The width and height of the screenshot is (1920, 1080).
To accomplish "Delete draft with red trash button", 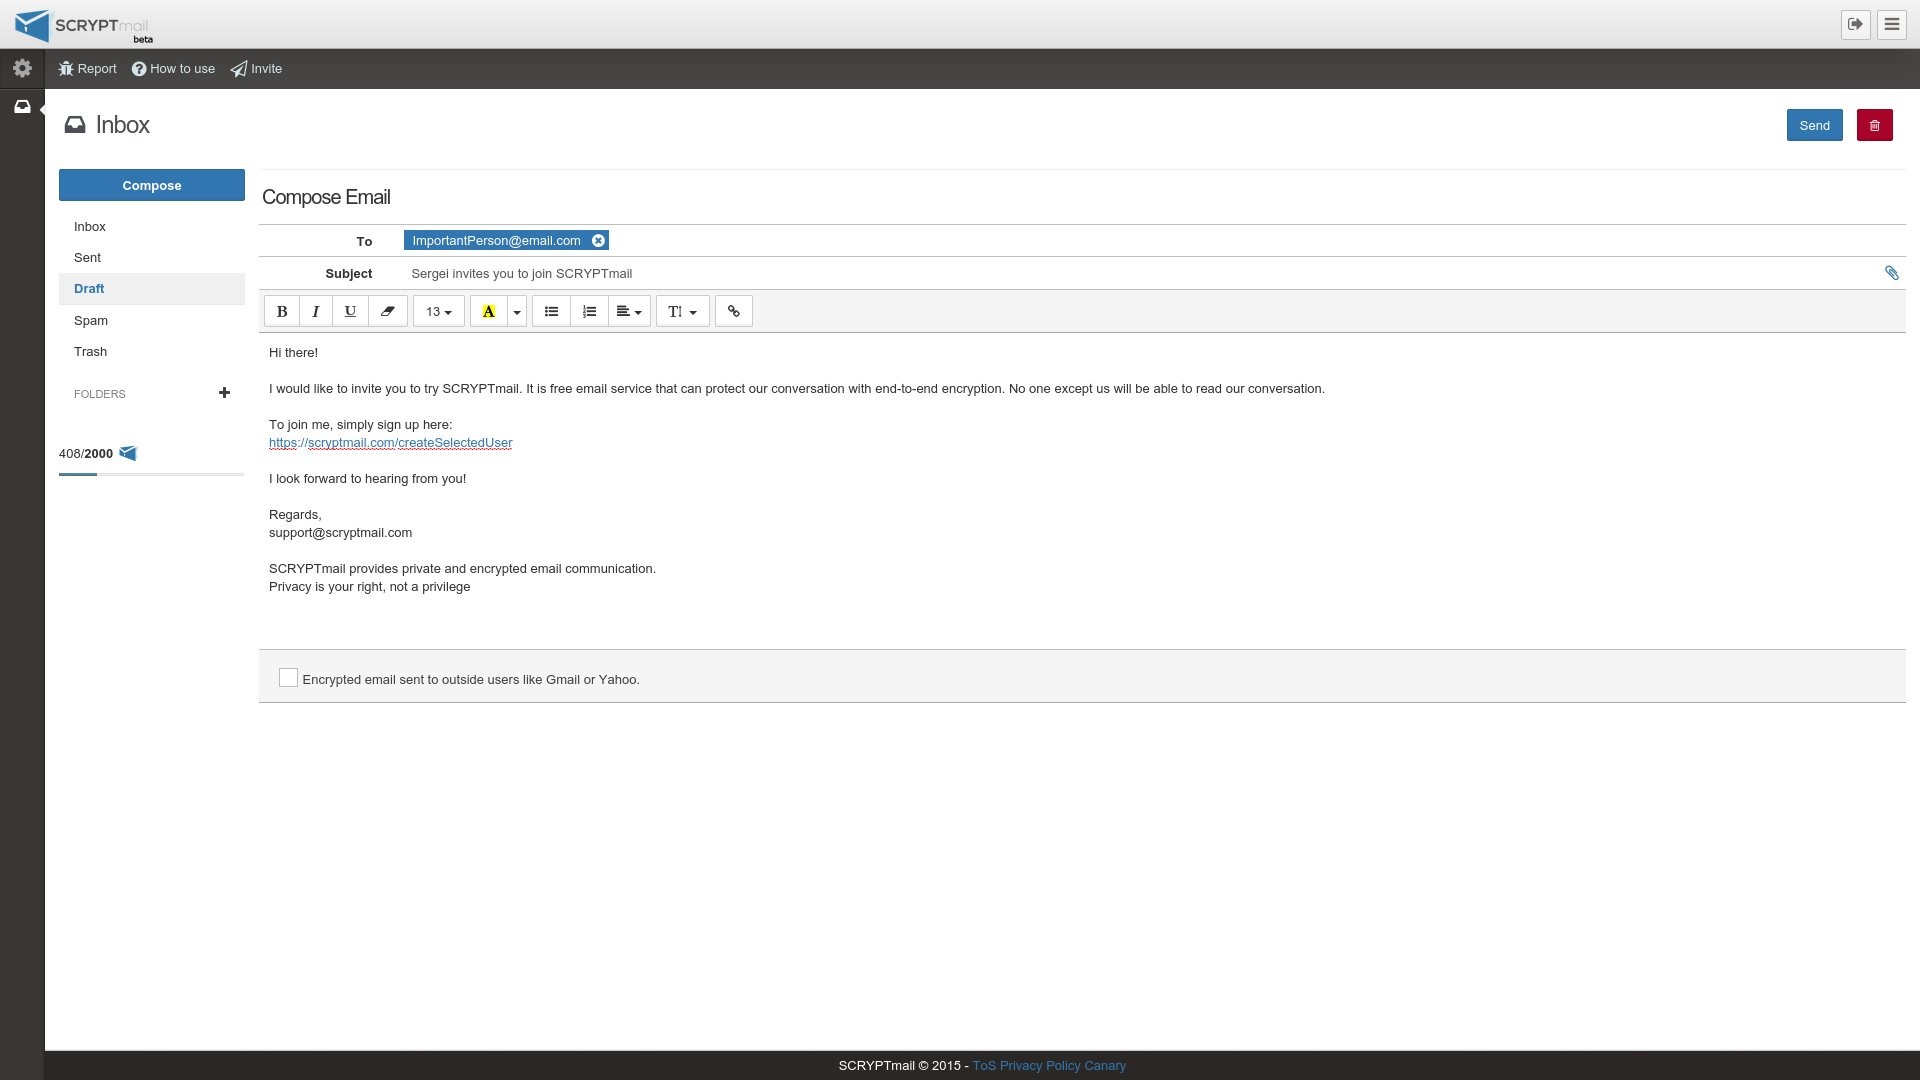I will [x=1874, y=126].
